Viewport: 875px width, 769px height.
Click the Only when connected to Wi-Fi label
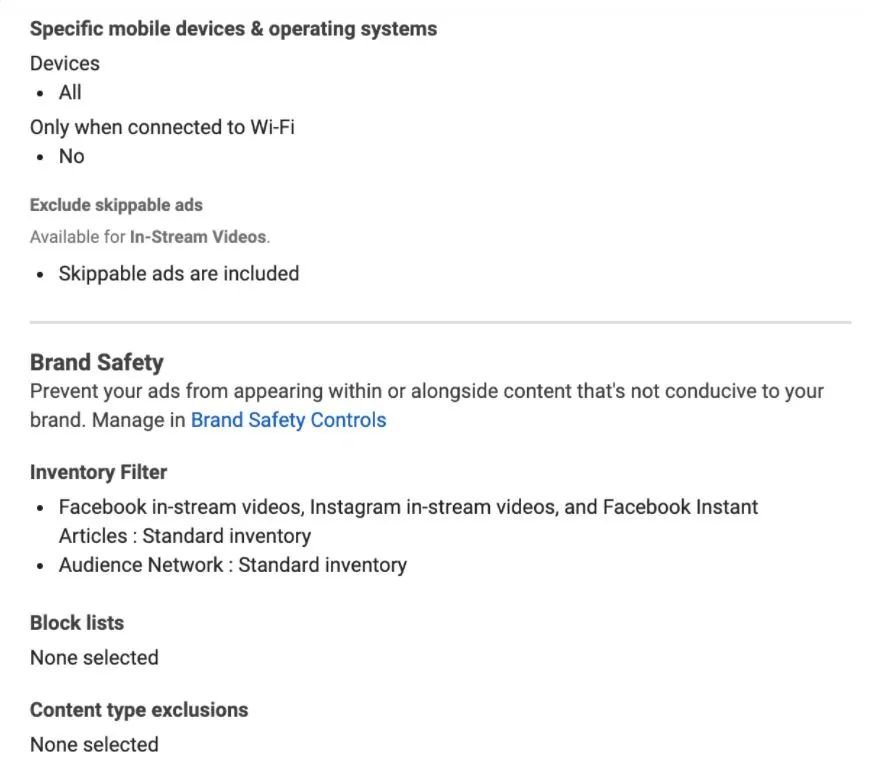162,127
